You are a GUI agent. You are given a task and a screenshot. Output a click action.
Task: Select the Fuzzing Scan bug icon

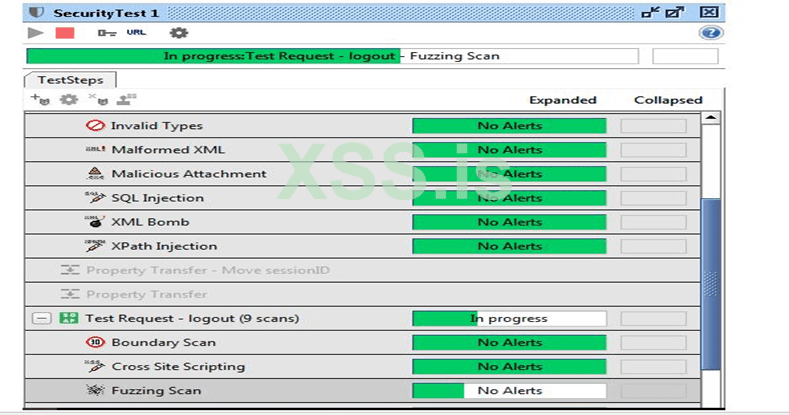click(95, 390)
